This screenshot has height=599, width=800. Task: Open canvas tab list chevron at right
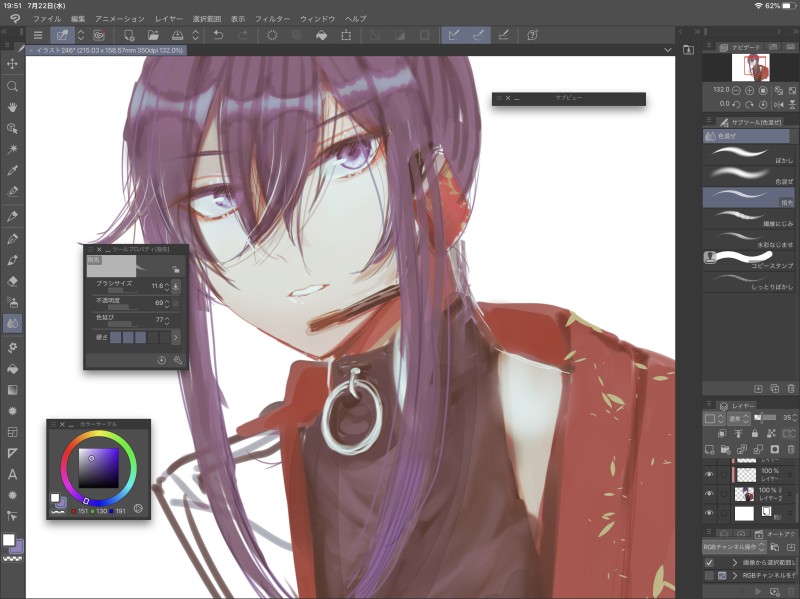[x=668, y=50]
